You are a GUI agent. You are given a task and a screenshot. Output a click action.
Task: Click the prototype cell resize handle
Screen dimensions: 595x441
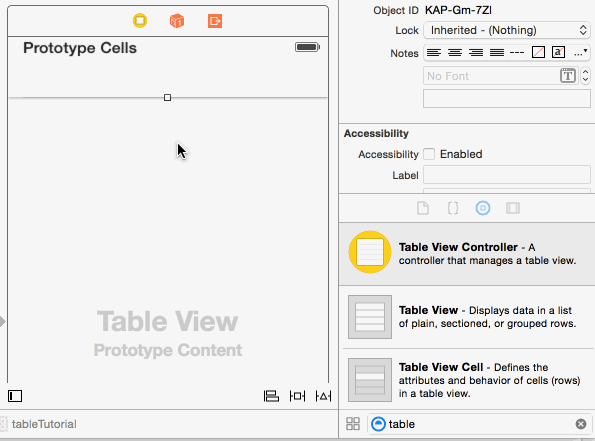click(167, 98)
